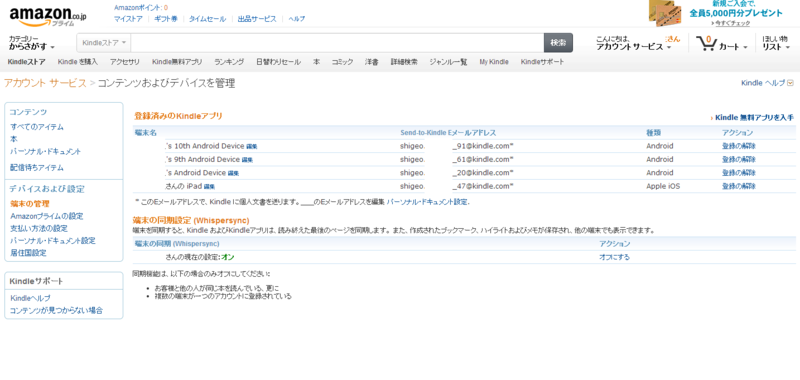The width and height of the screenshot is (800, 380).
Task: Click the Apple iOS type cell
Action: coord(663,186)
